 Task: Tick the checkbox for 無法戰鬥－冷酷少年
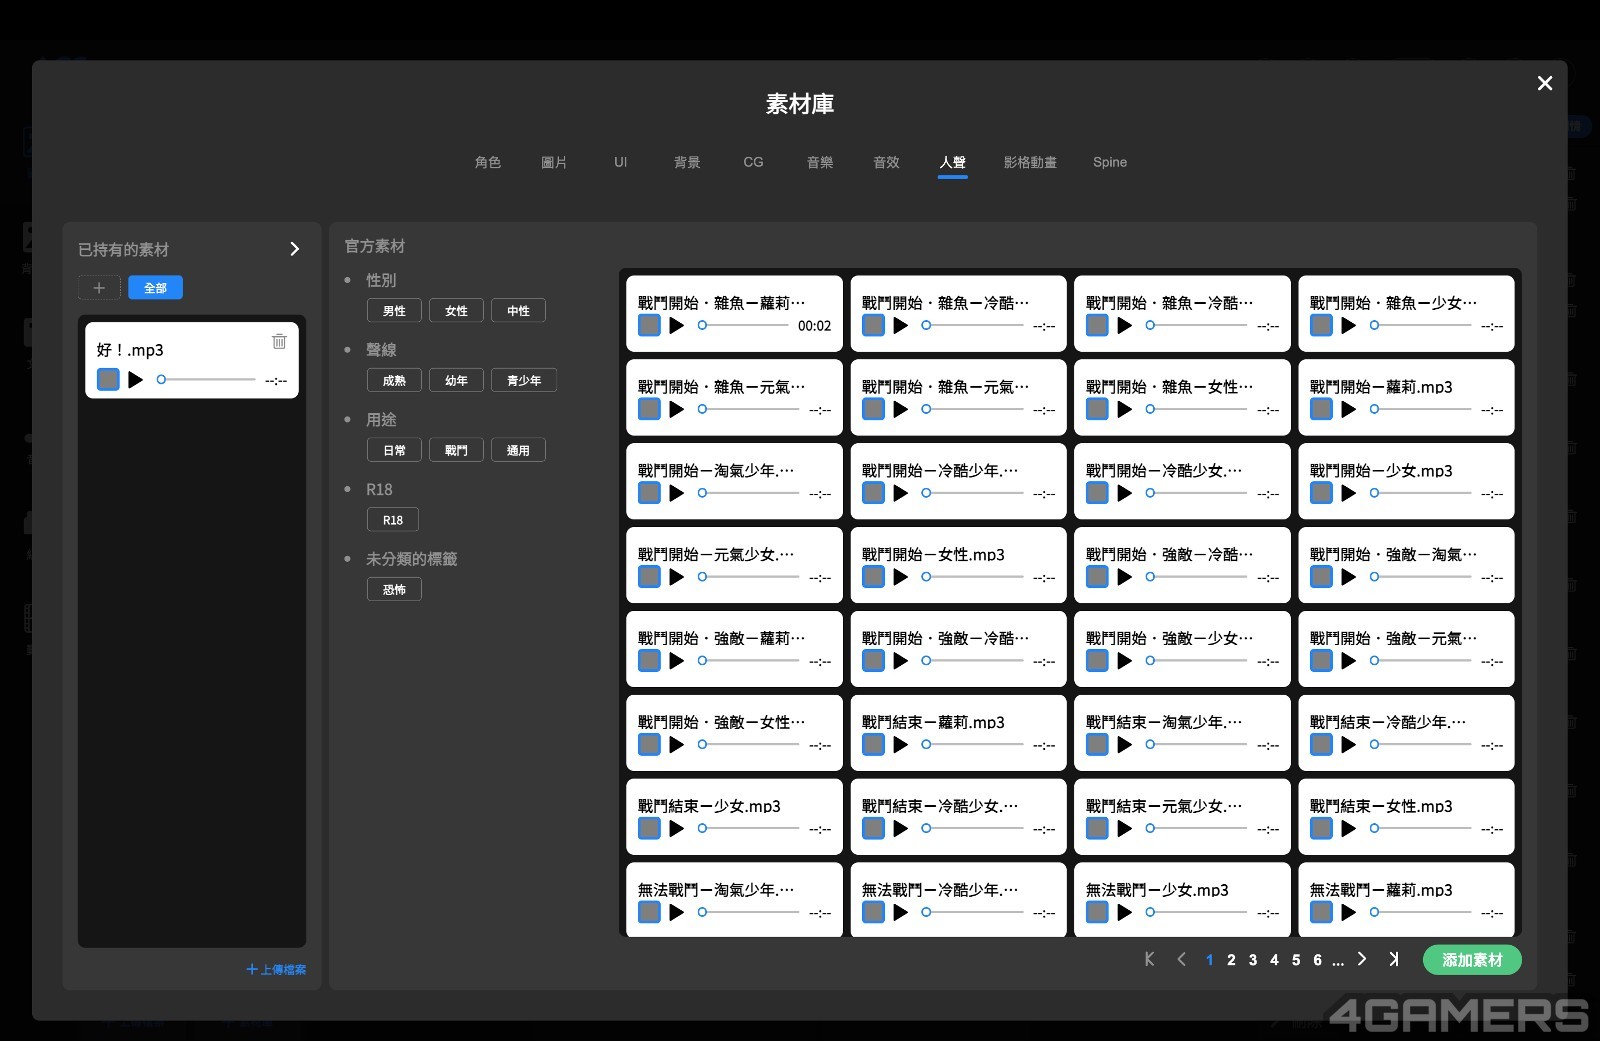tap(873, 913)
